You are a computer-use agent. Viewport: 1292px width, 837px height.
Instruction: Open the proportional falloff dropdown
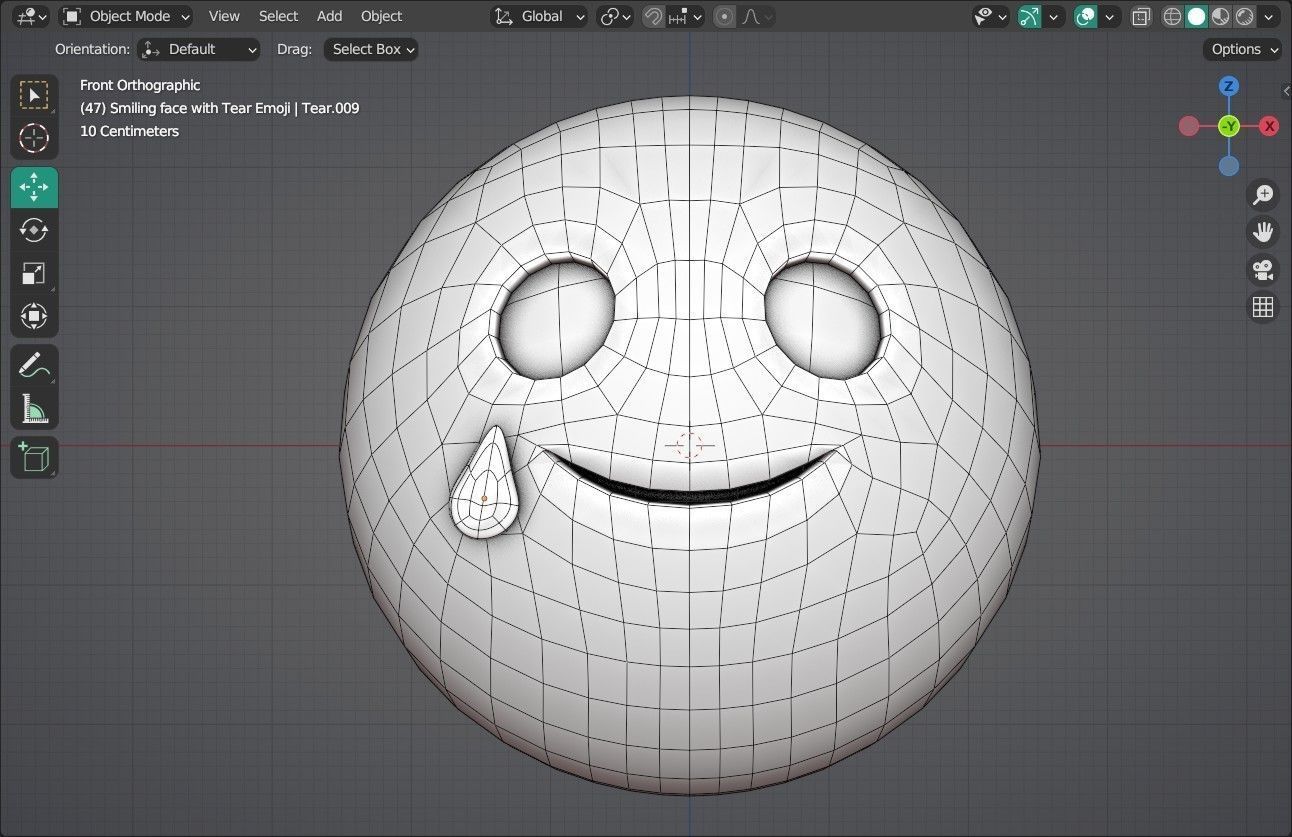click(756, 16)
